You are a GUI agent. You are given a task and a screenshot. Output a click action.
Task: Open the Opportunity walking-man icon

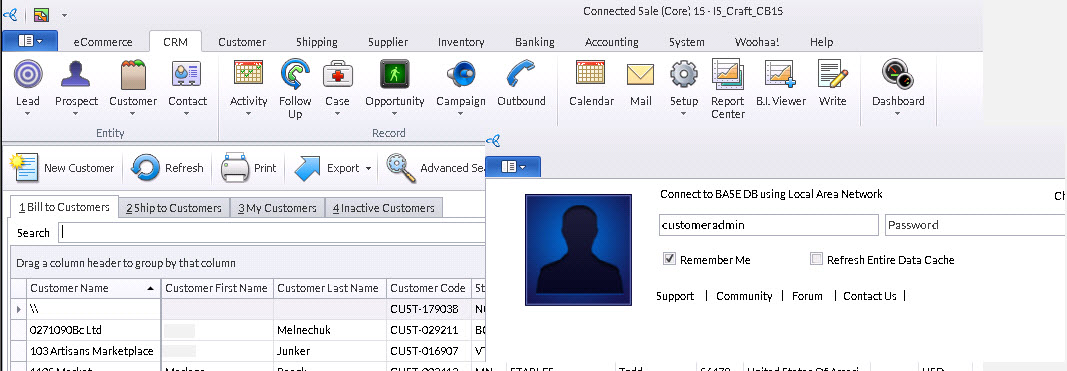pos(395,74)
